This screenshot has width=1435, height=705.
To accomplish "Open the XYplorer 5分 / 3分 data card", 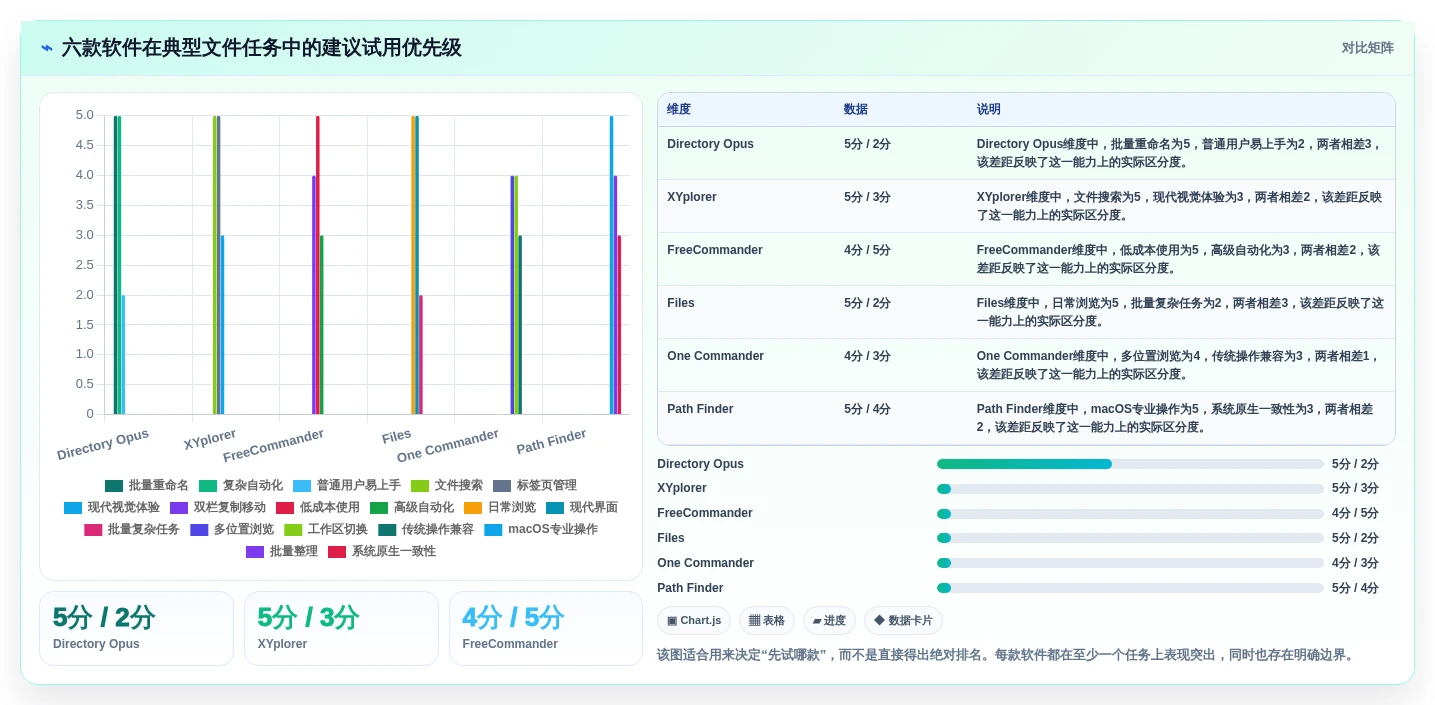I will pos(341,628).
